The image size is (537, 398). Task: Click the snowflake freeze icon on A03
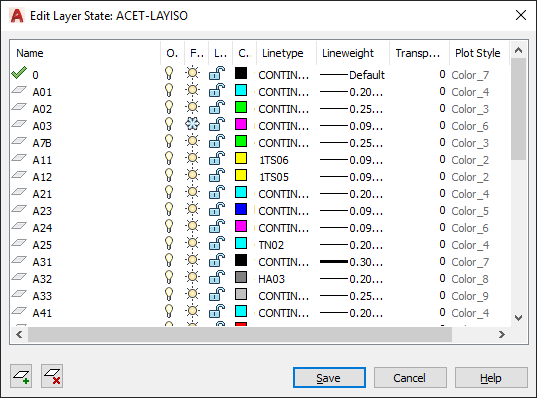pyautogui.click(x=192, y=124)
